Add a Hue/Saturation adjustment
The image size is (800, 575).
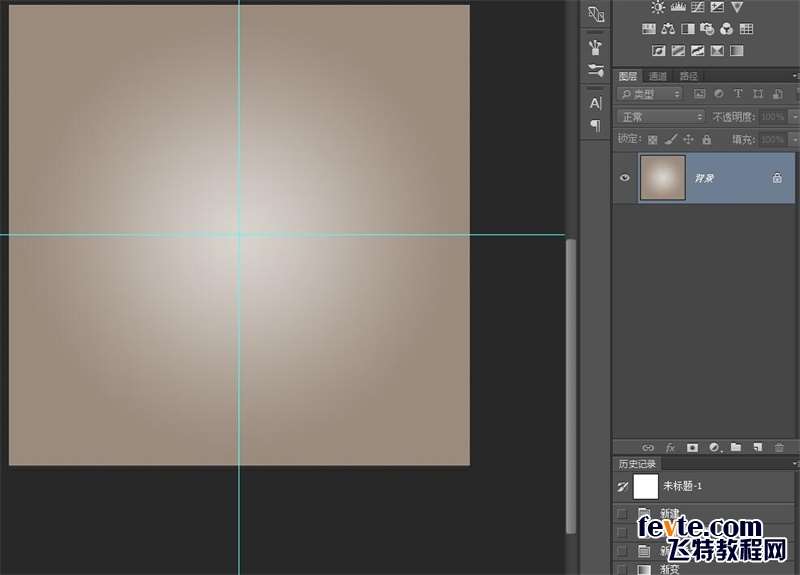(x=648, y=29)
